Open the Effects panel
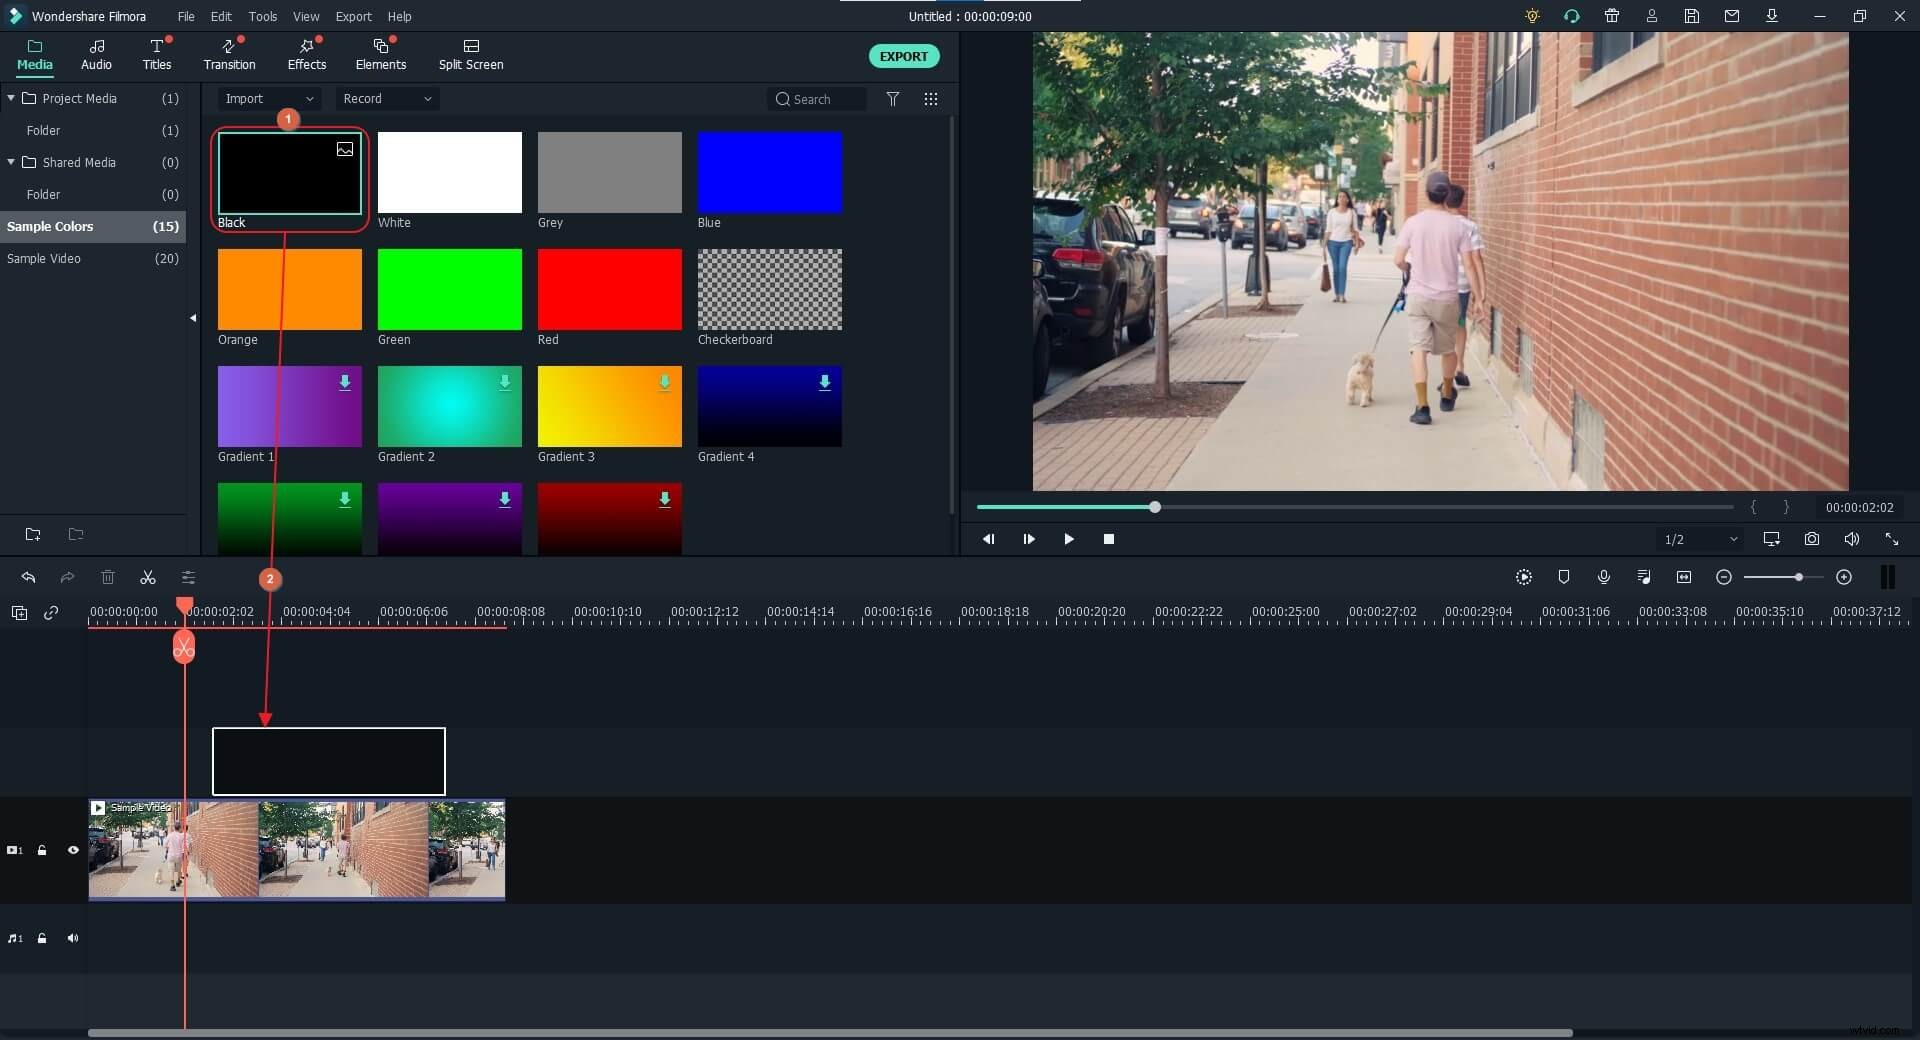 (x=306, y=55)
